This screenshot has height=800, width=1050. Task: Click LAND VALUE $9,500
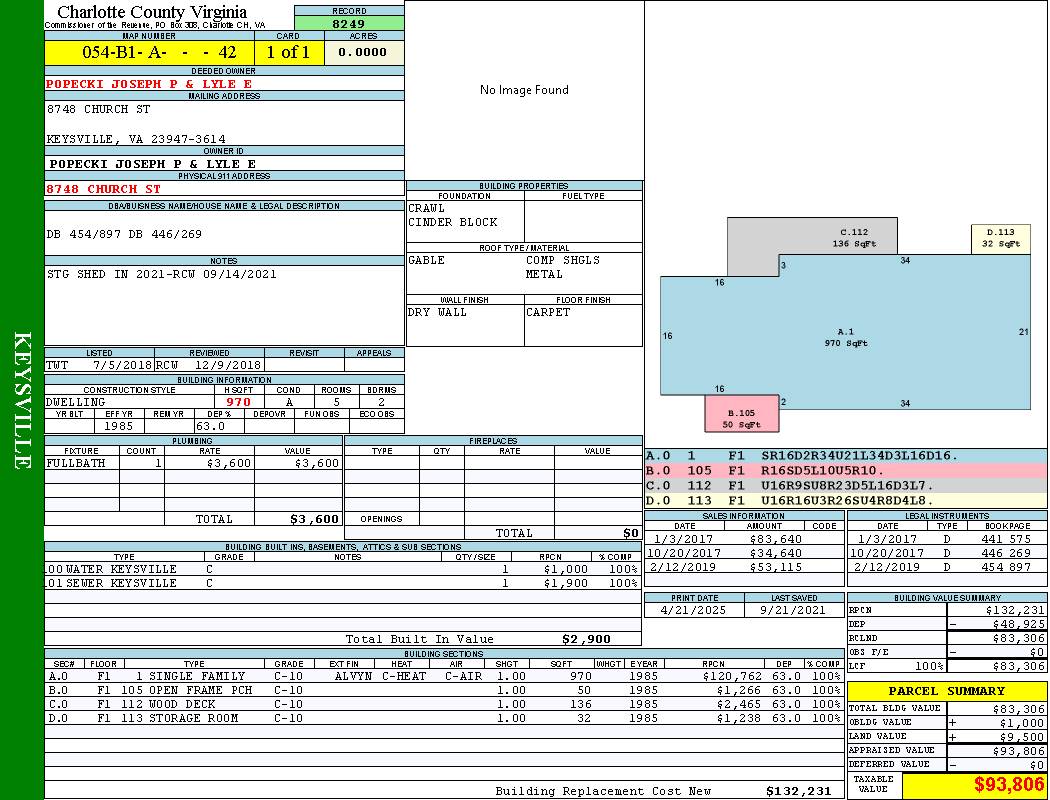(1022, 736)
